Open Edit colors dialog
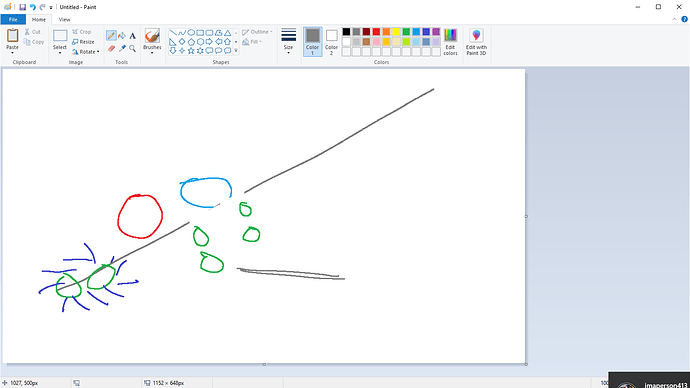690x388 pixels. pos(450,42)
